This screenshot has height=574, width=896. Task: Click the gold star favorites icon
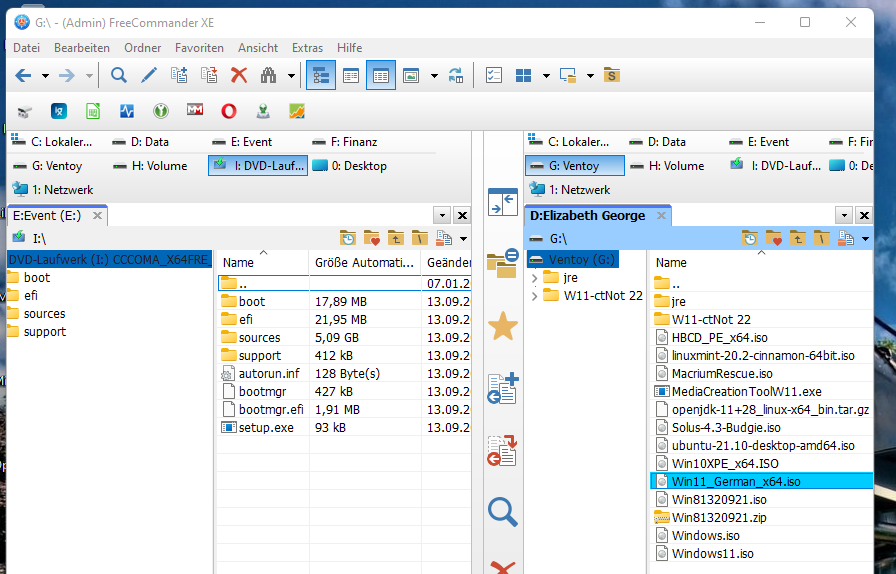click(503, 326)
